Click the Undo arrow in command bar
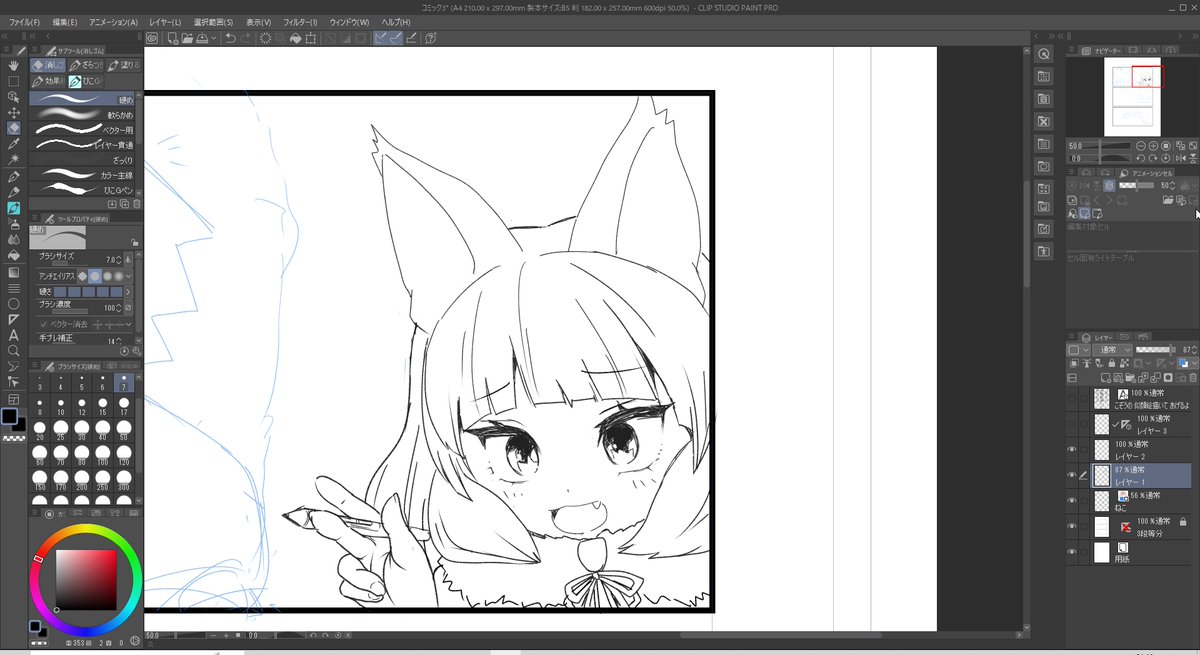The image size is (1200, 655). (230, 38)
